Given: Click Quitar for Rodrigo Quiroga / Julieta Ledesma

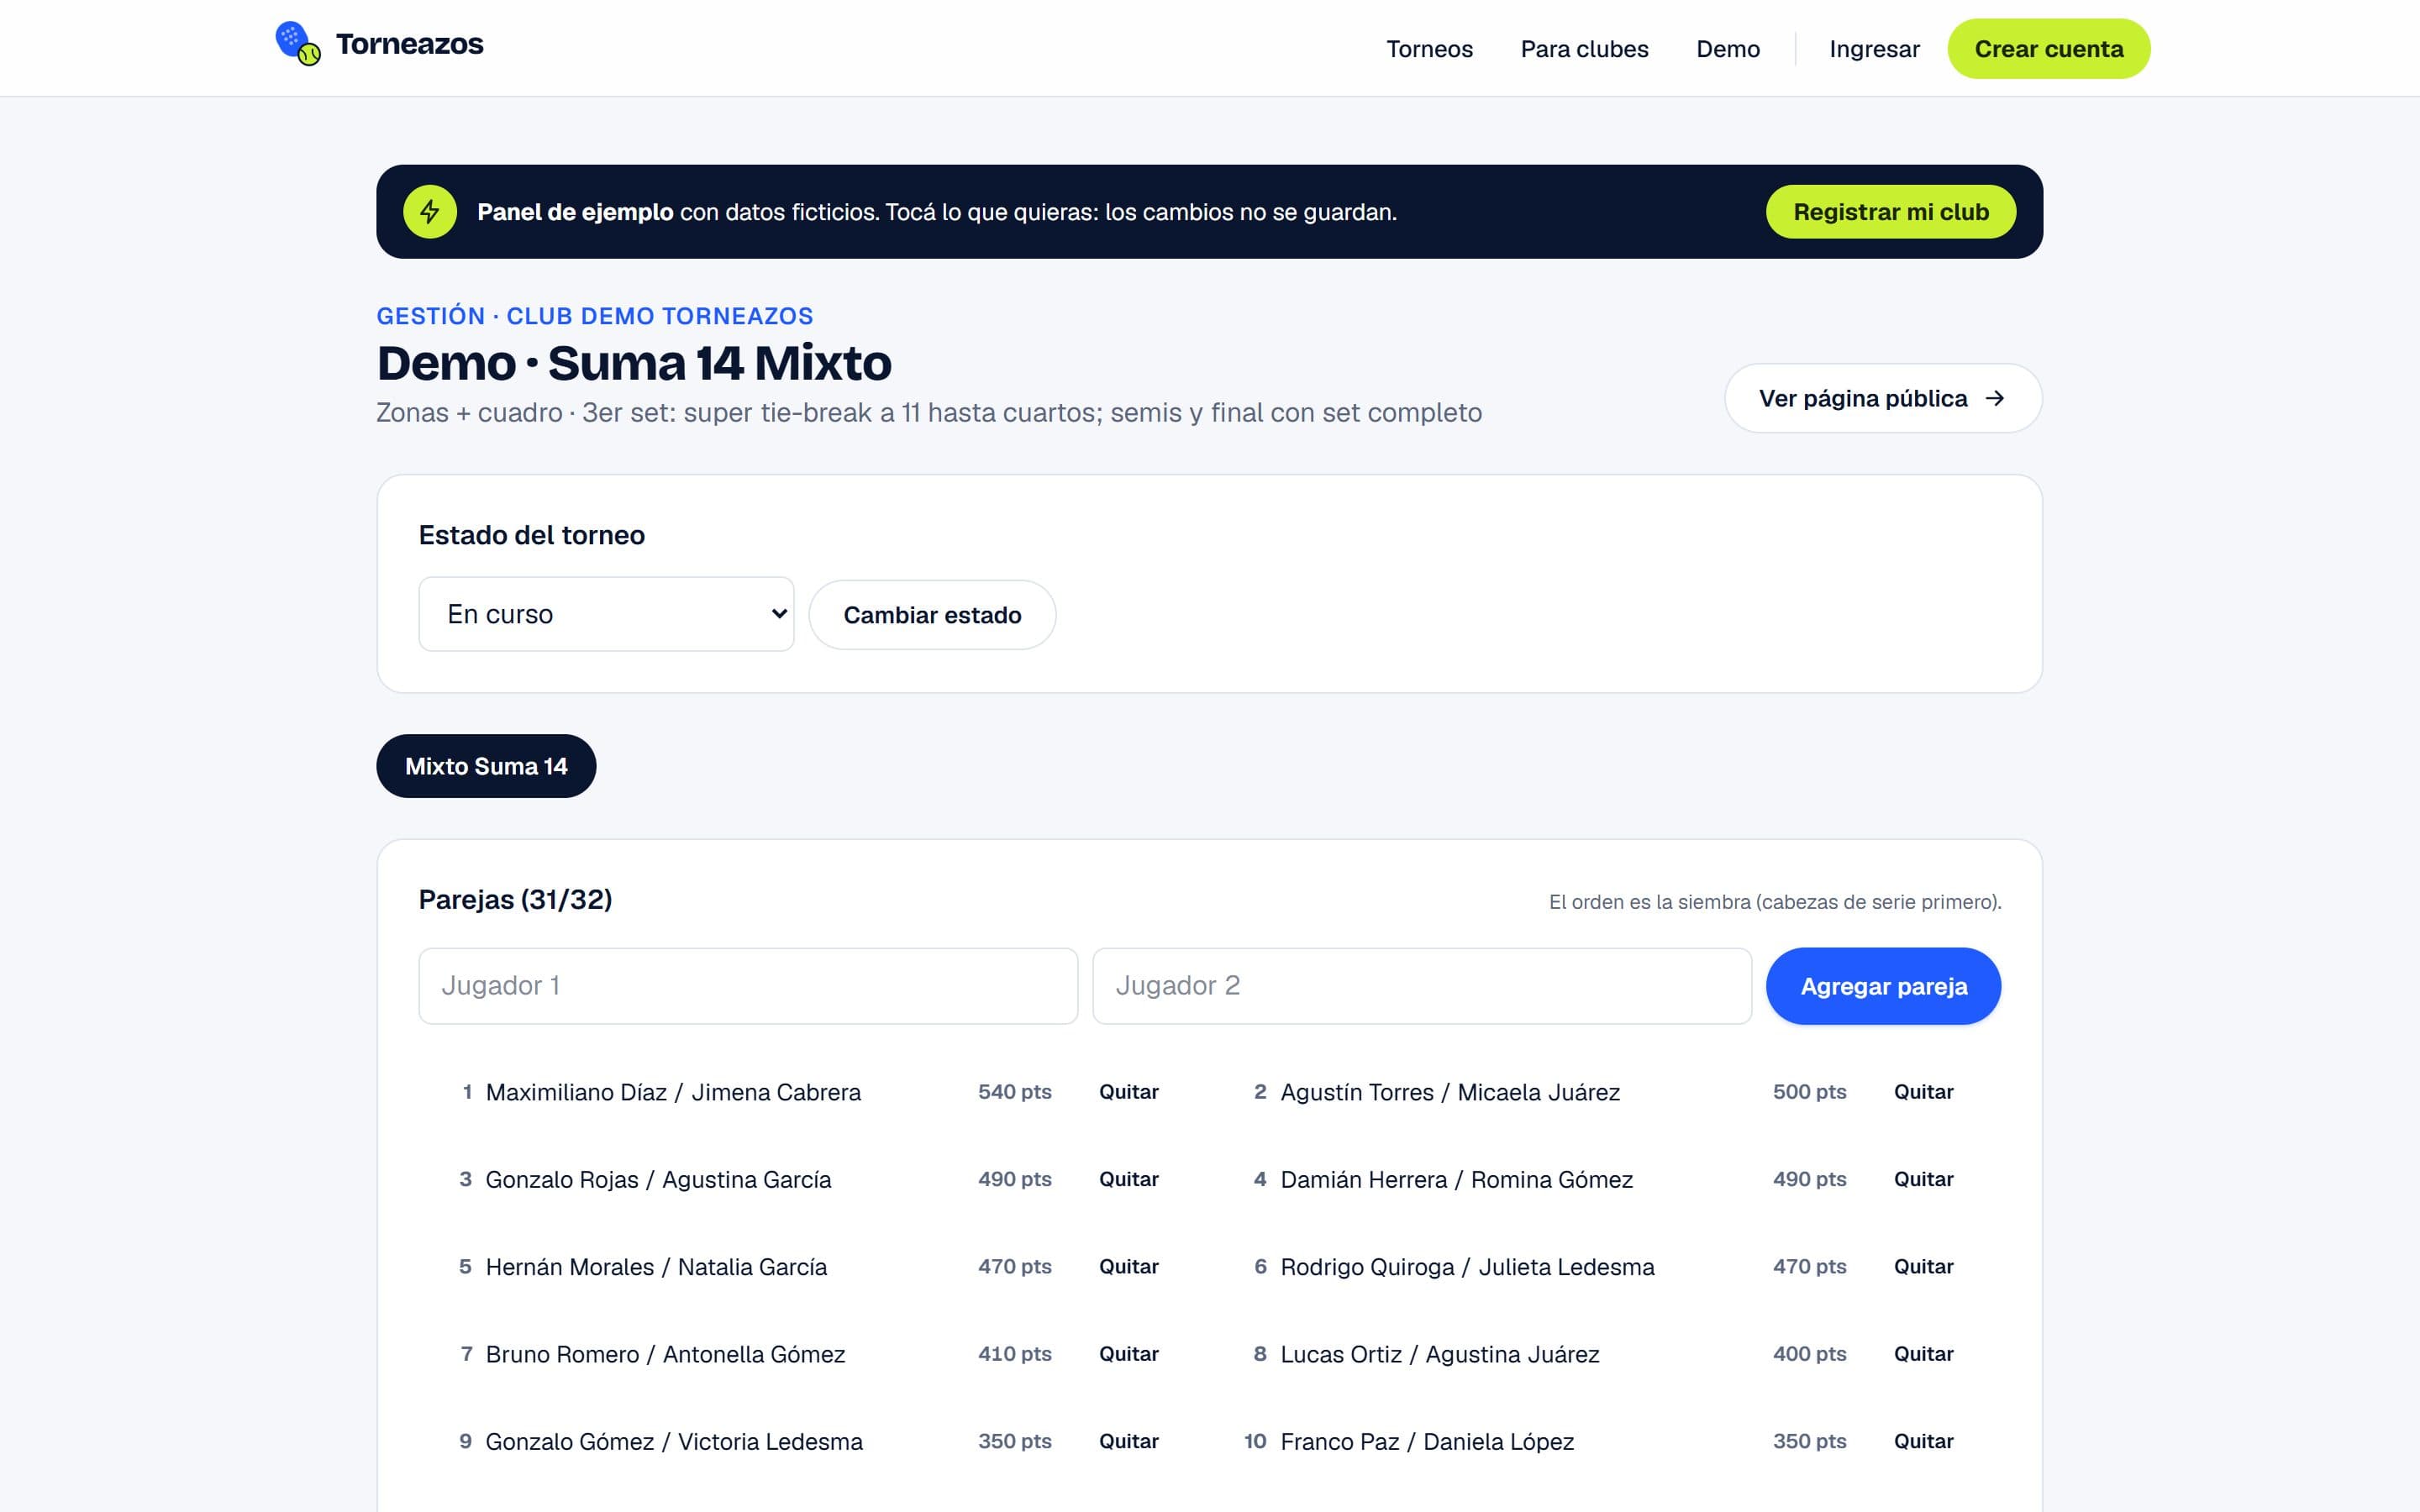Looking at the screenshot, I should pos(1923,1266).
